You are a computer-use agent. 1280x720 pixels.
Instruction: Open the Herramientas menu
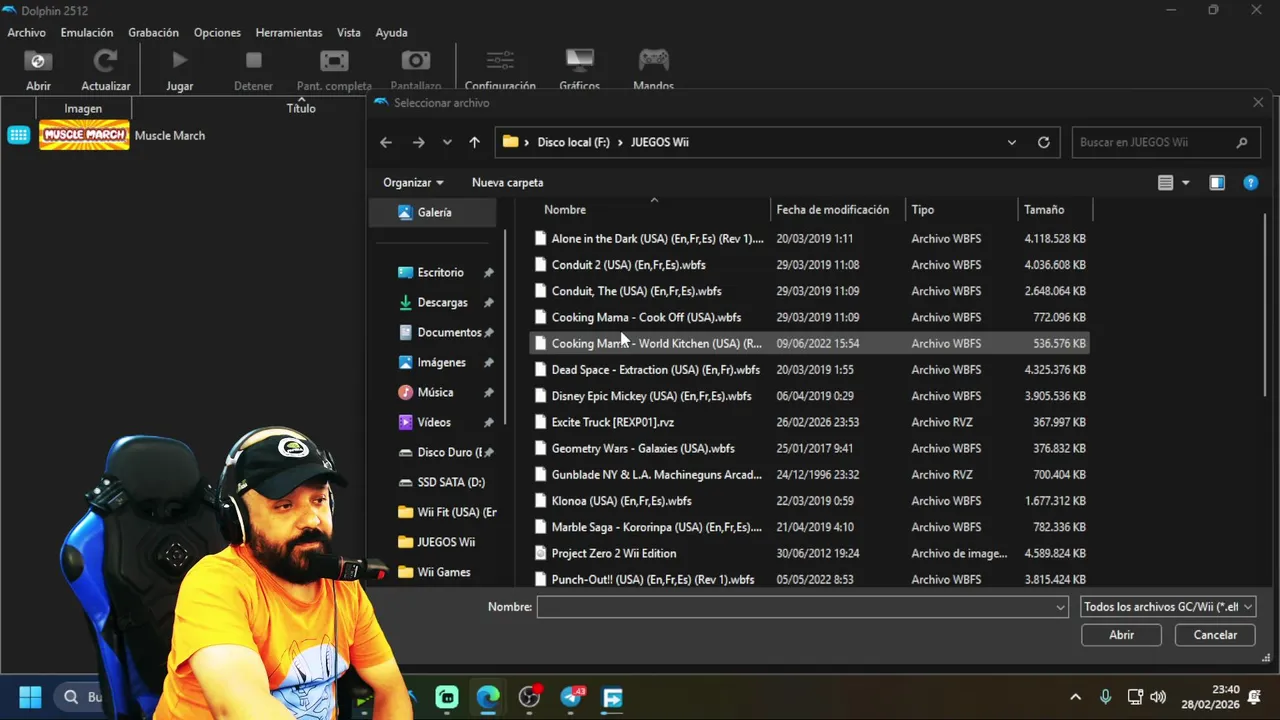click(x=289, y=33)
